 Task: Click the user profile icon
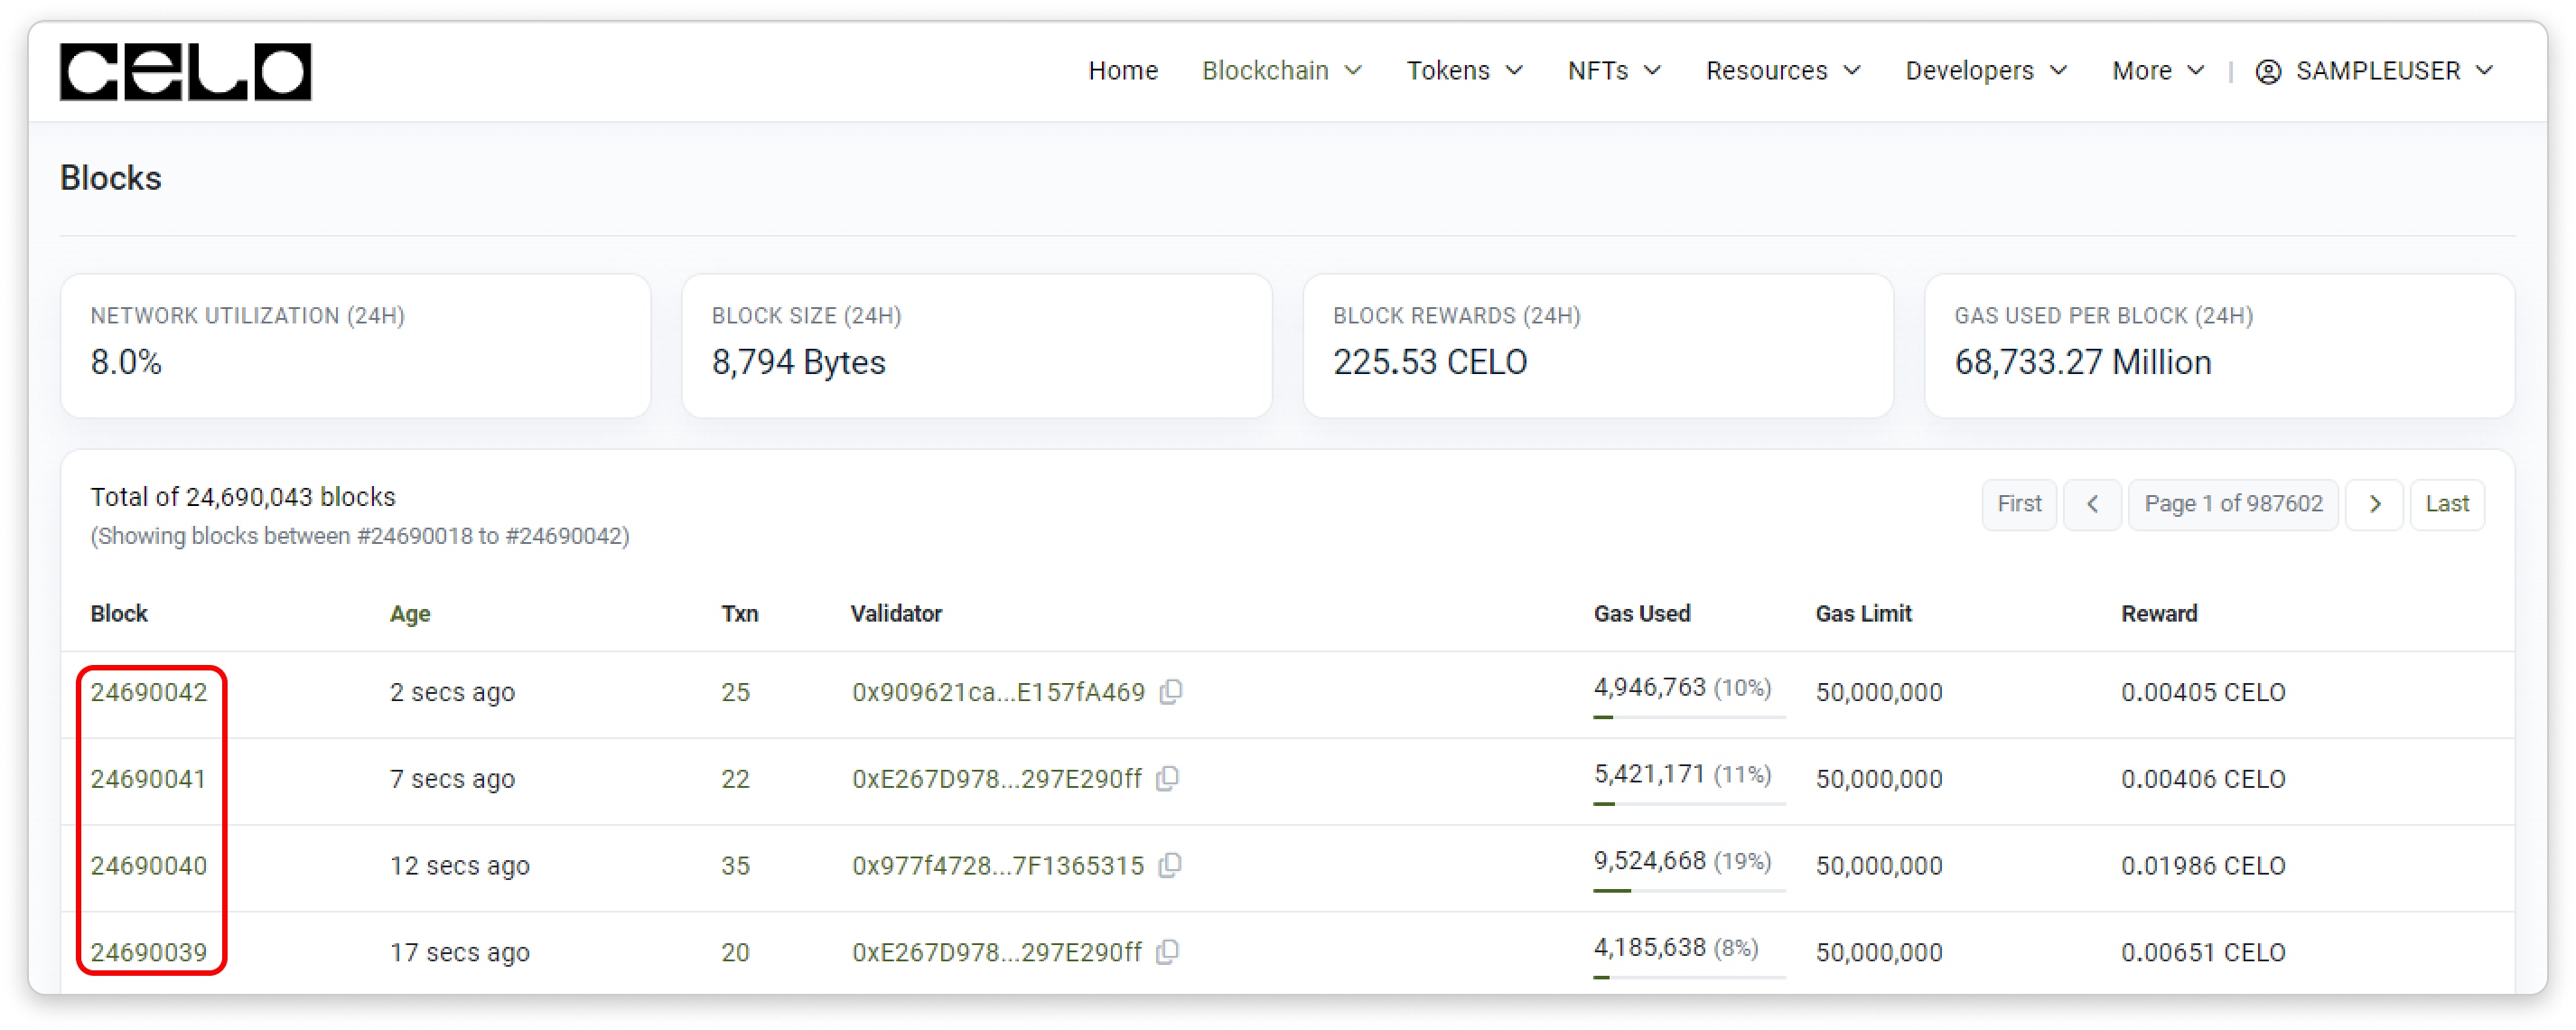pos(2268,71)
